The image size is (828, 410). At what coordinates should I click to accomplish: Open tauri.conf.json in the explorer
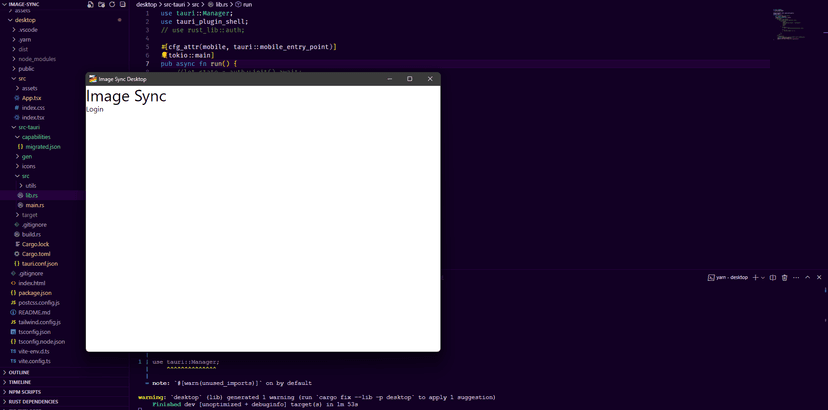pos(40,264)
